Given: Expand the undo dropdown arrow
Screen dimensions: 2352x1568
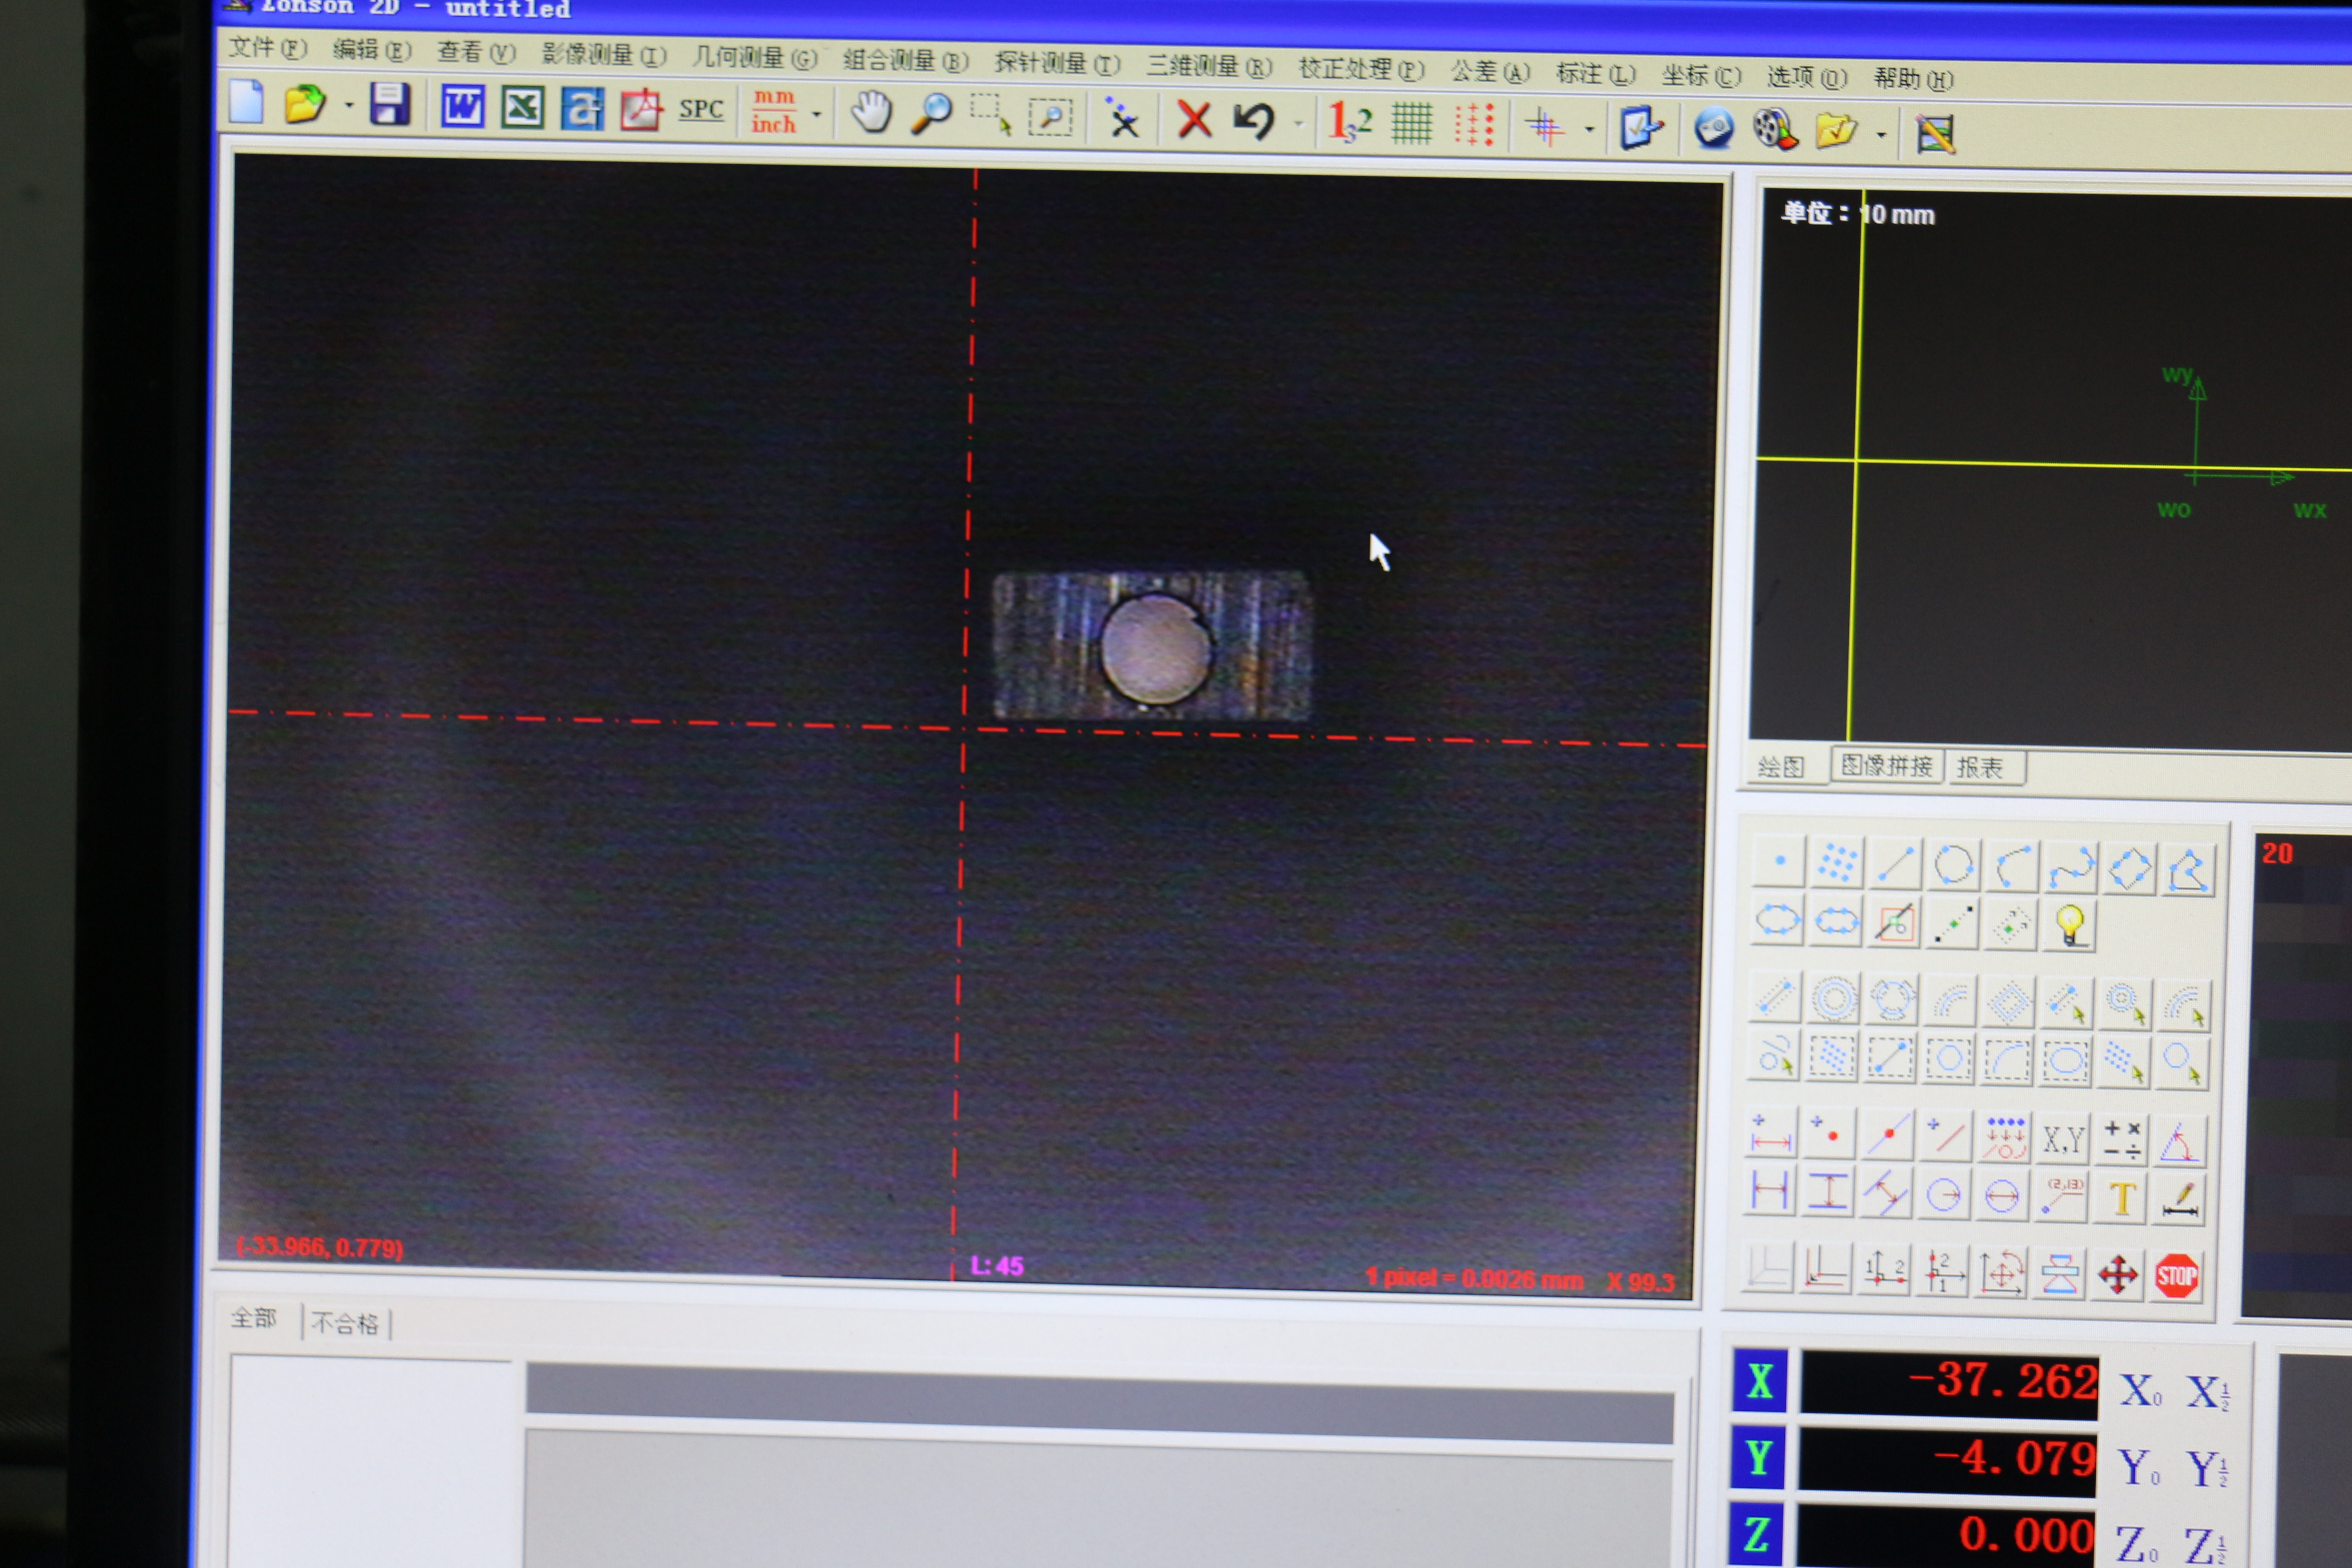Looking at the screenshot, I should click(1299, 124).
